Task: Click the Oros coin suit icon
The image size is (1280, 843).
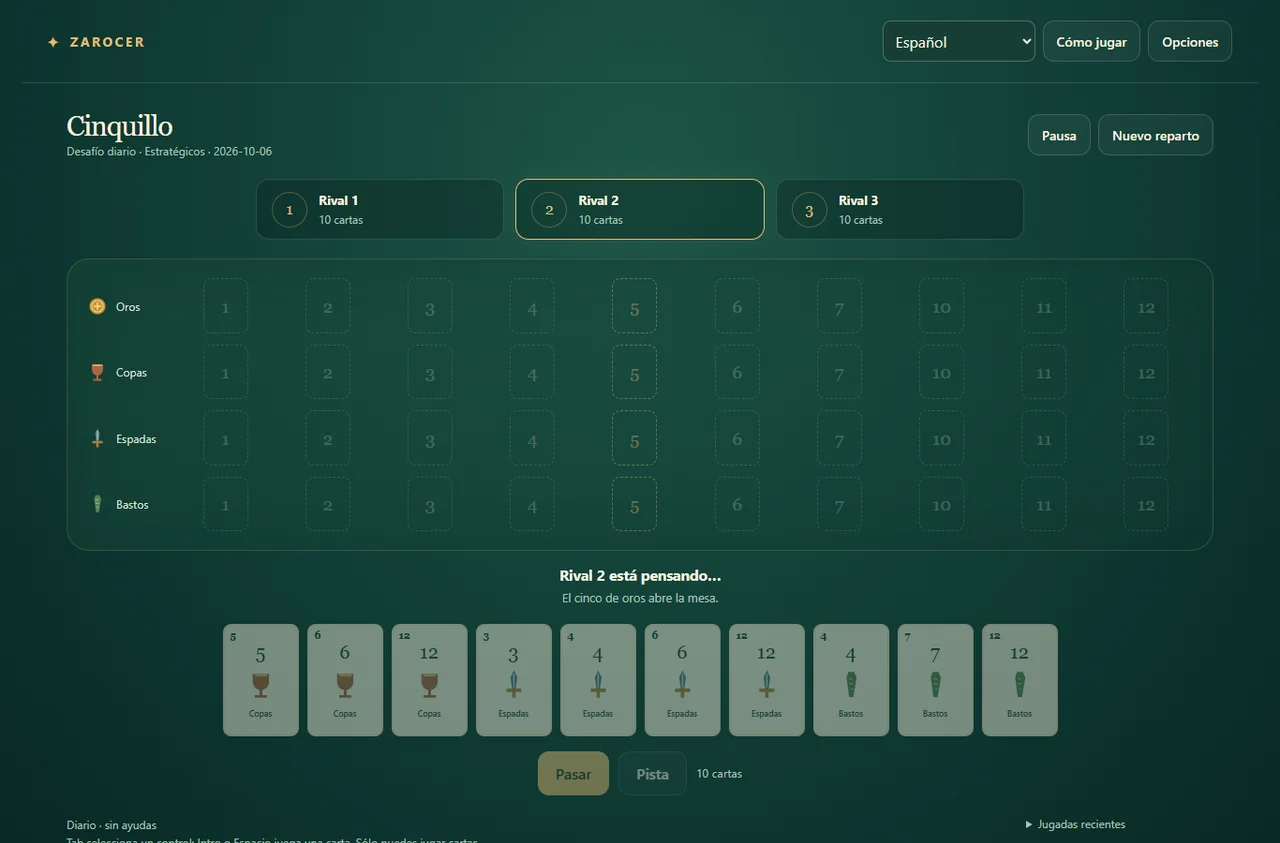Action: pyautogui.click(x=97, y=307)
